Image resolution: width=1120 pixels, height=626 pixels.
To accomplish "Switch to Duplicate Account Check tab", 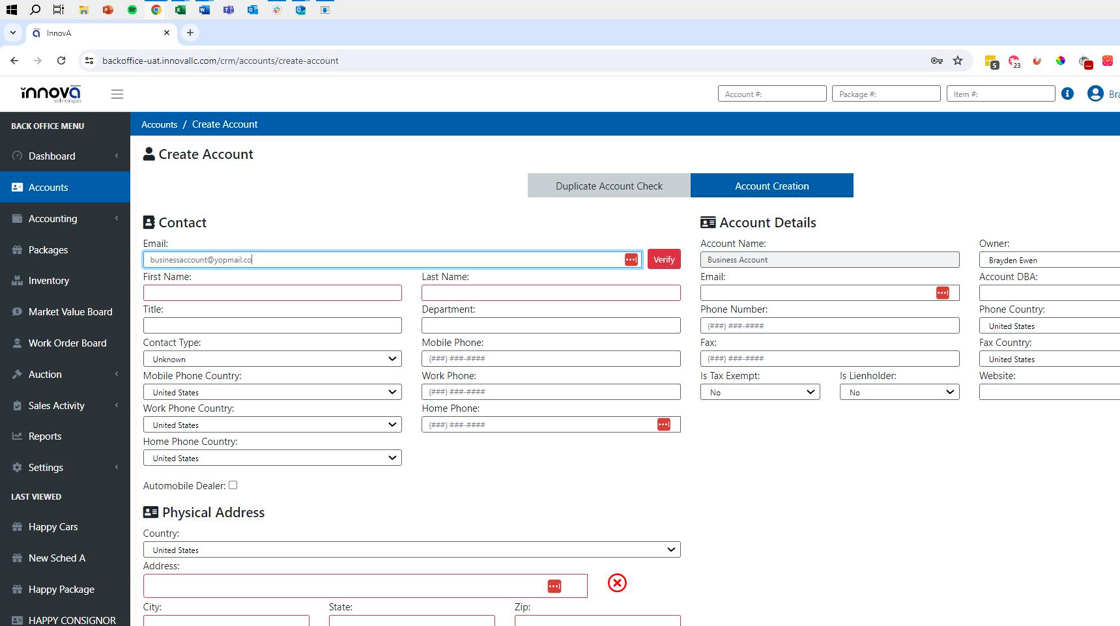I will pos(609,186).
